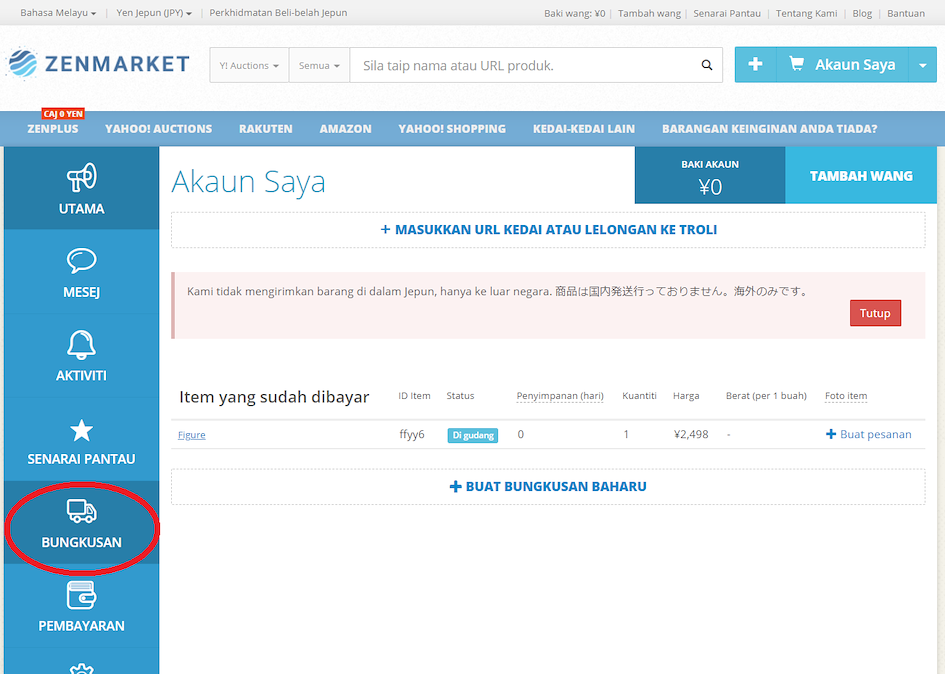Click Berat (per 1 buah) column header
The height and width of the screenshot is (674, 945).
tap(766, 396)
